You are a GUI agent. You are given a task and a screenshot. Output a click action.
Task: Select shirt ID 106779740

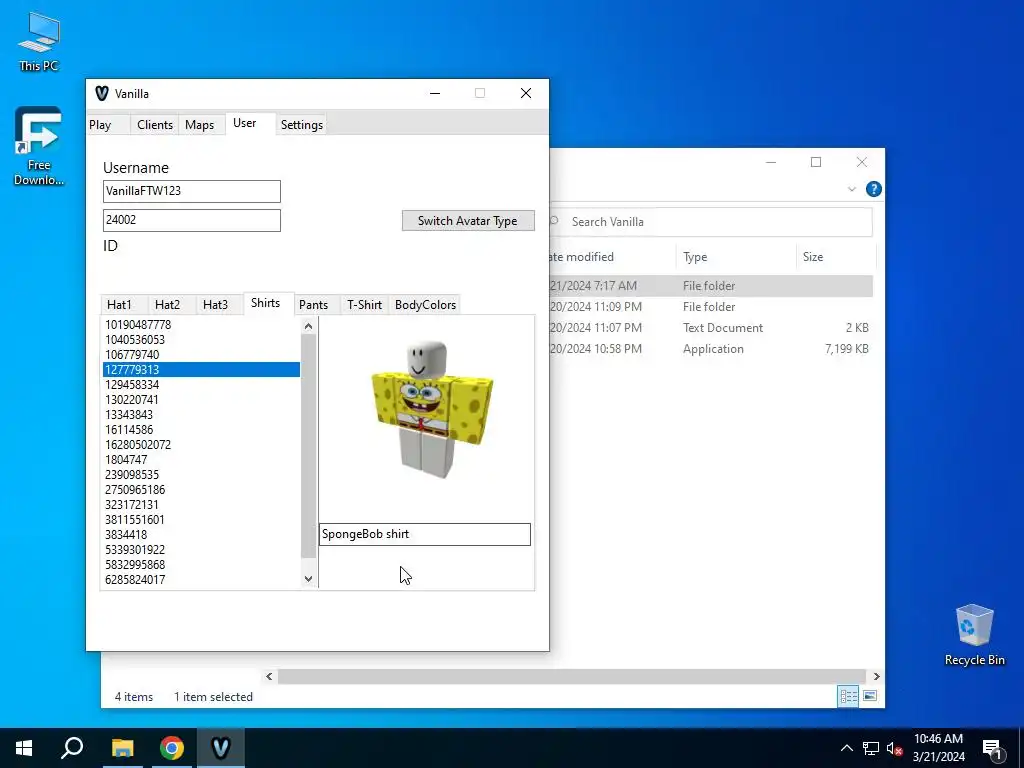click(201, 355)
